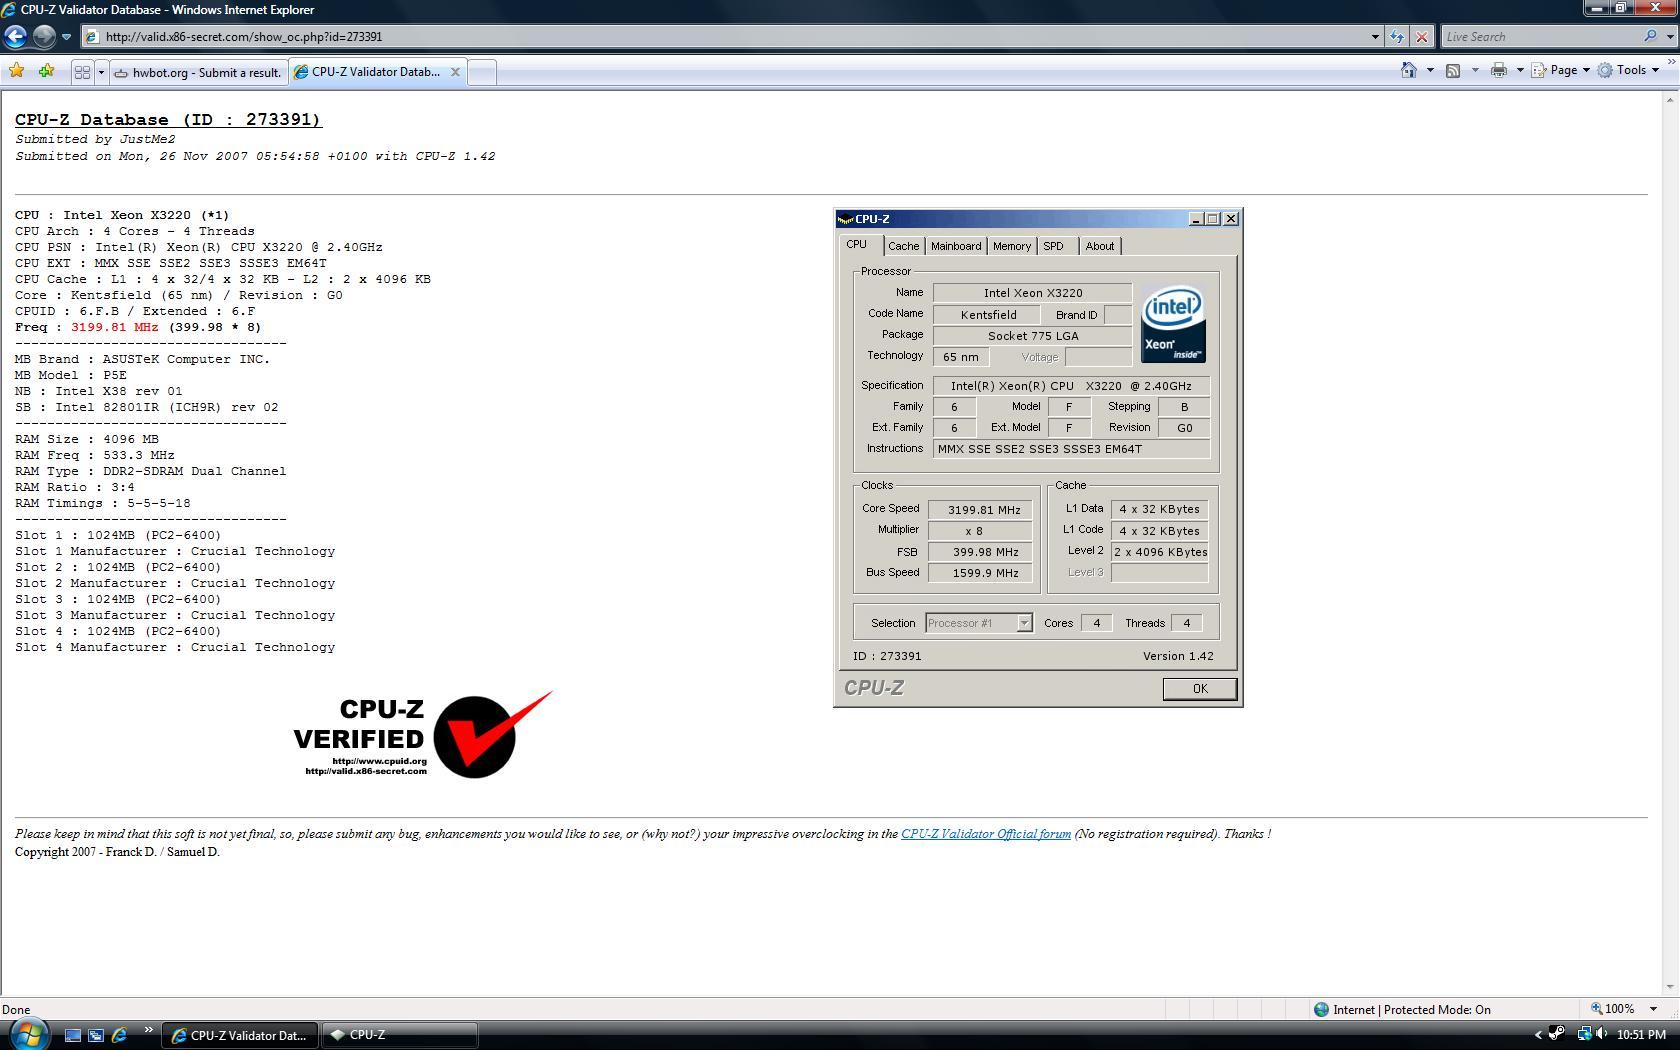Viewport: 1680px width, 1050px height.
Task: Switch to the SPD tab in CPU-Z
Action: tap(1054, 246)
